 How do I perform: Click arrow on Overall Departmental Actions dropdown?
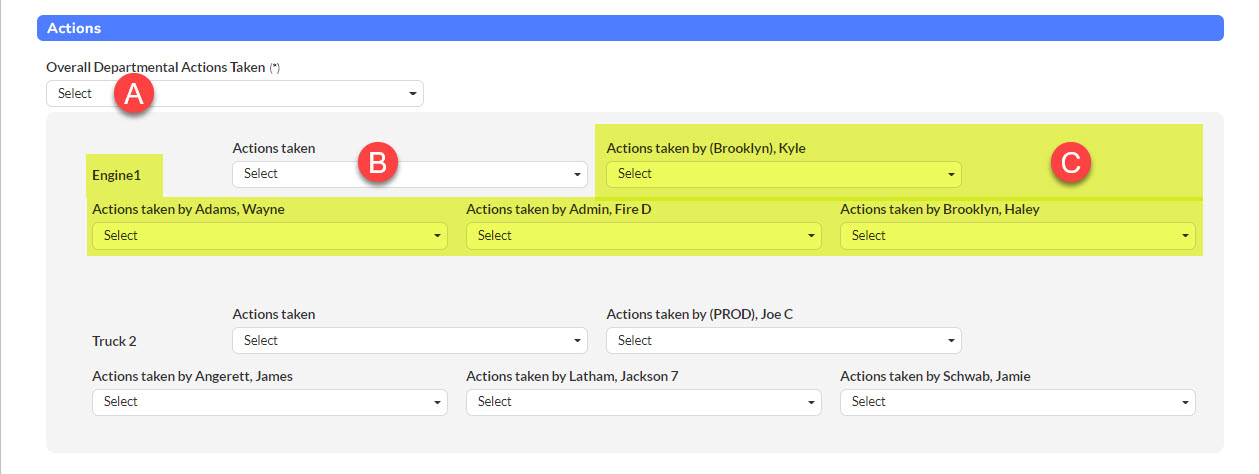(413, 95)
